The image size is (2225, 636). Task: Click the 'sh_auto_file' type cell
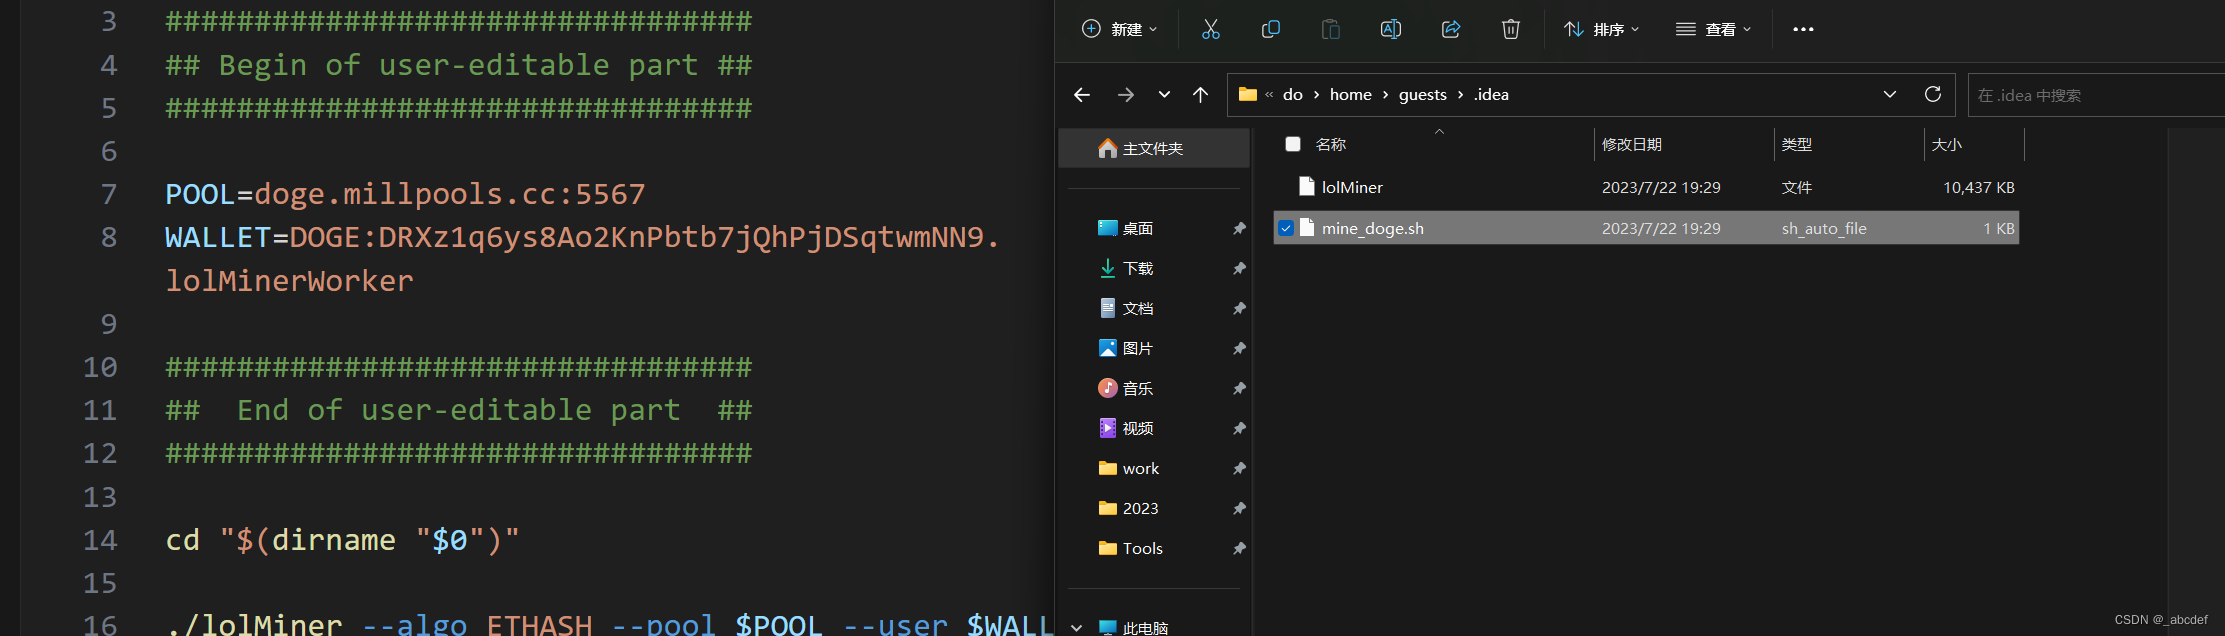point(1824,228)
